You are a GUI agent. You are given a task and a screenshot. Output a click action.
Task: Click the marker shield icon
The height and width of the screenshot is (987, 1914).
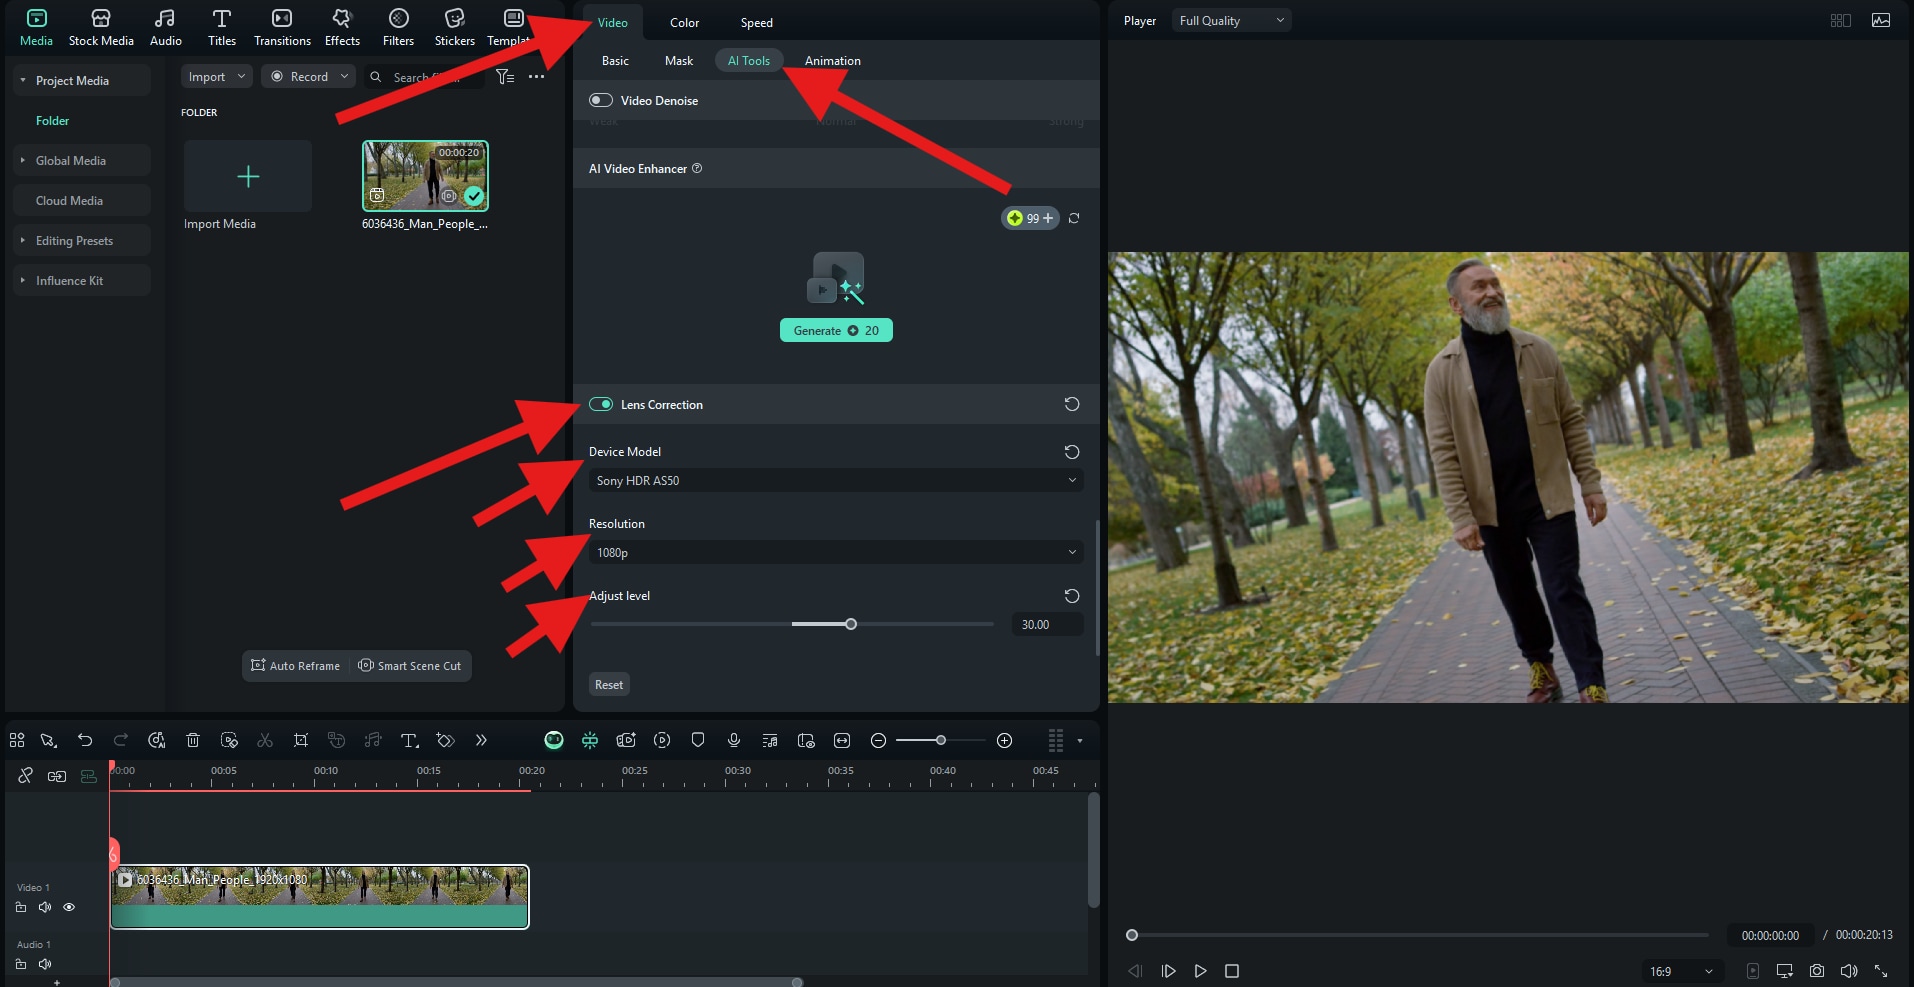click(x=698, y=740)
